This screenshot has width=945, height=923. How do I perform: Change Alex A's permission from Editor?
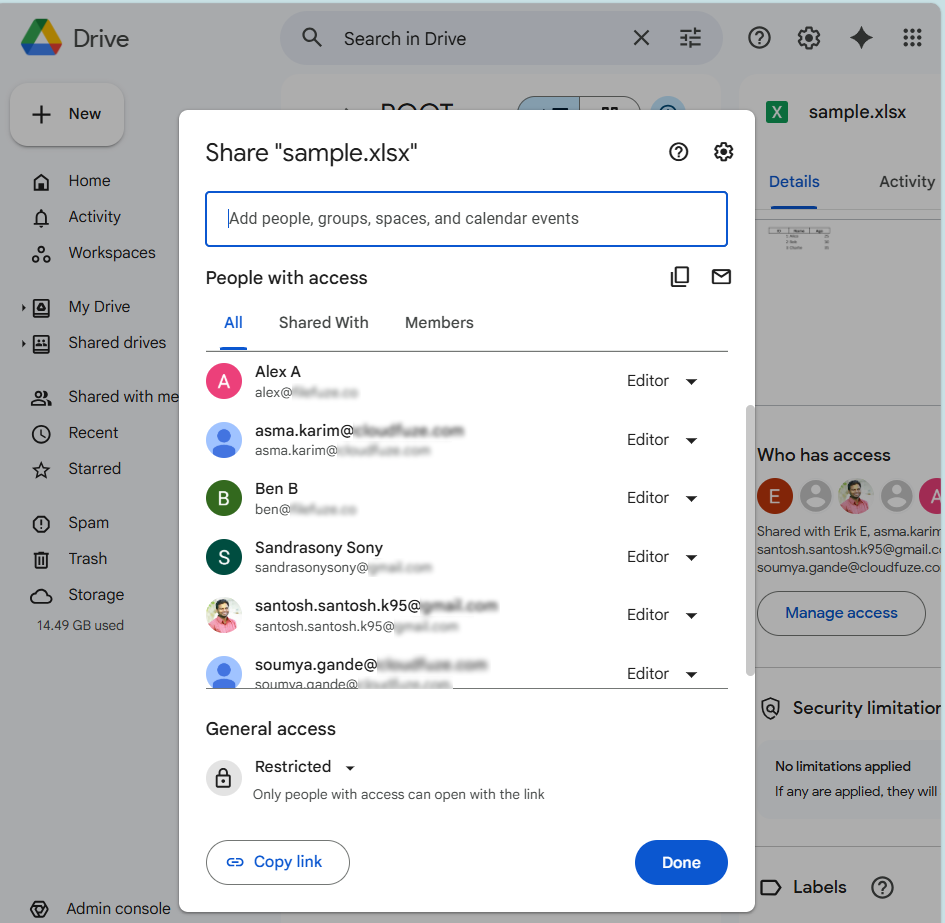663,381
